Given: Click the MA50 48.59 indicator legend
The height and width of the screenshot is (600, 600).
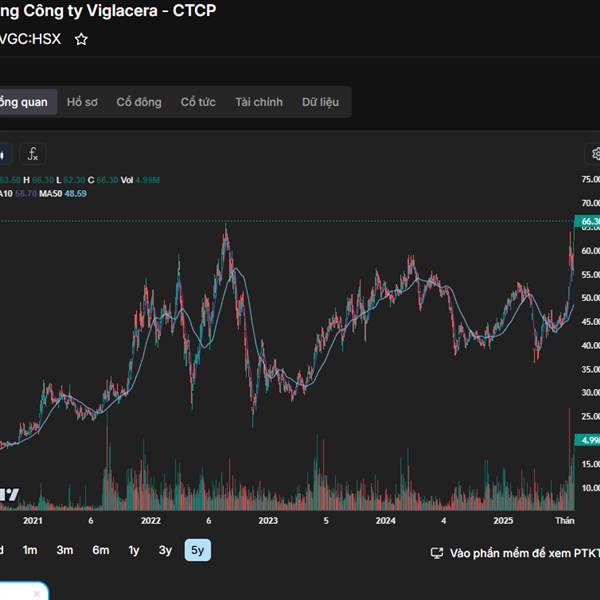Looking at the screenshot, I should point(63,194).
